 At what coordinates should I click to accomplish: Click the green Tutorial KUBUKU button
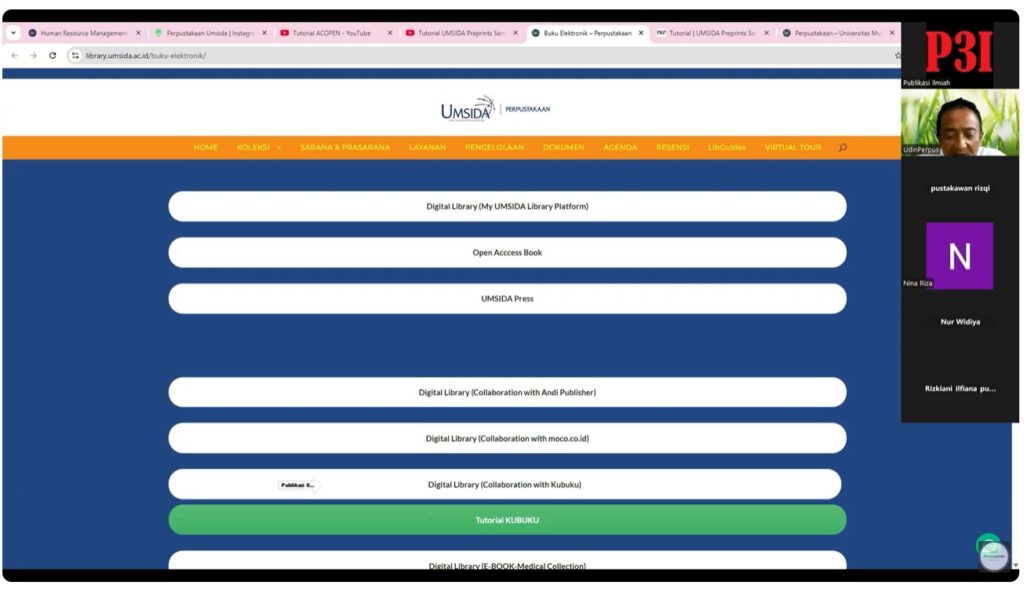pyautogui.click(x=507, y=520)
